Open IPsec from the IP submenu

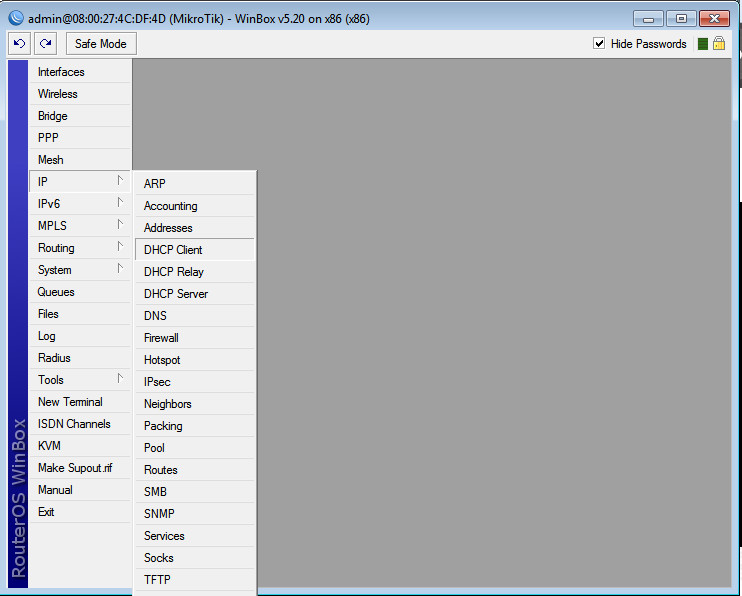click(x=195, y=382)
